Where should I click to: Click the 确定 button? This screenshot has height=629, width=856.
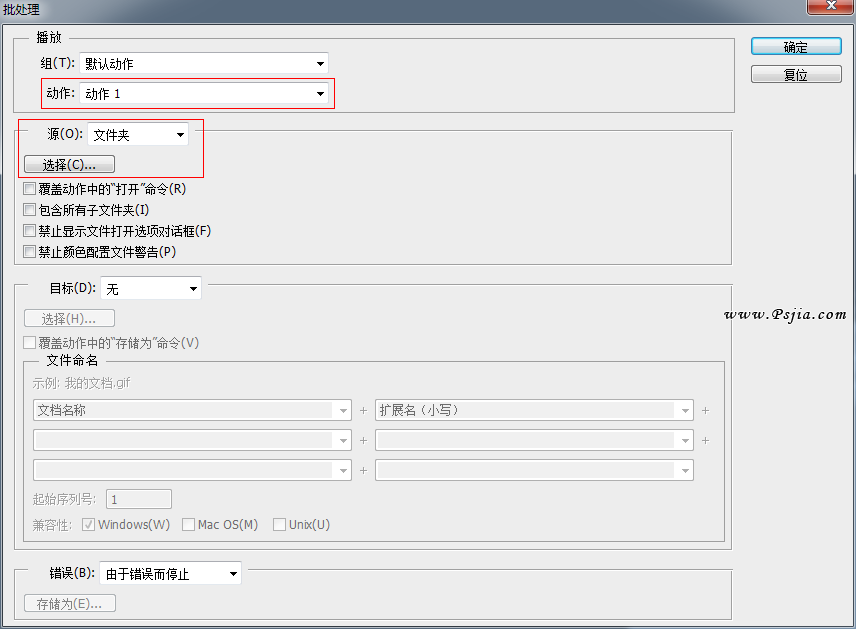(795, 47)
